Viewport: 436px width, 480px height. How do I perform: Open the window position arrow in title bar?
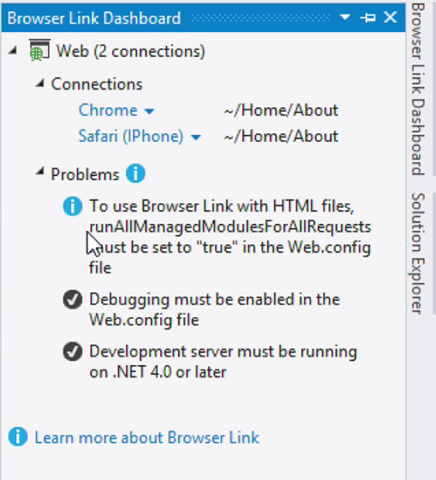(x=345, y=17)
